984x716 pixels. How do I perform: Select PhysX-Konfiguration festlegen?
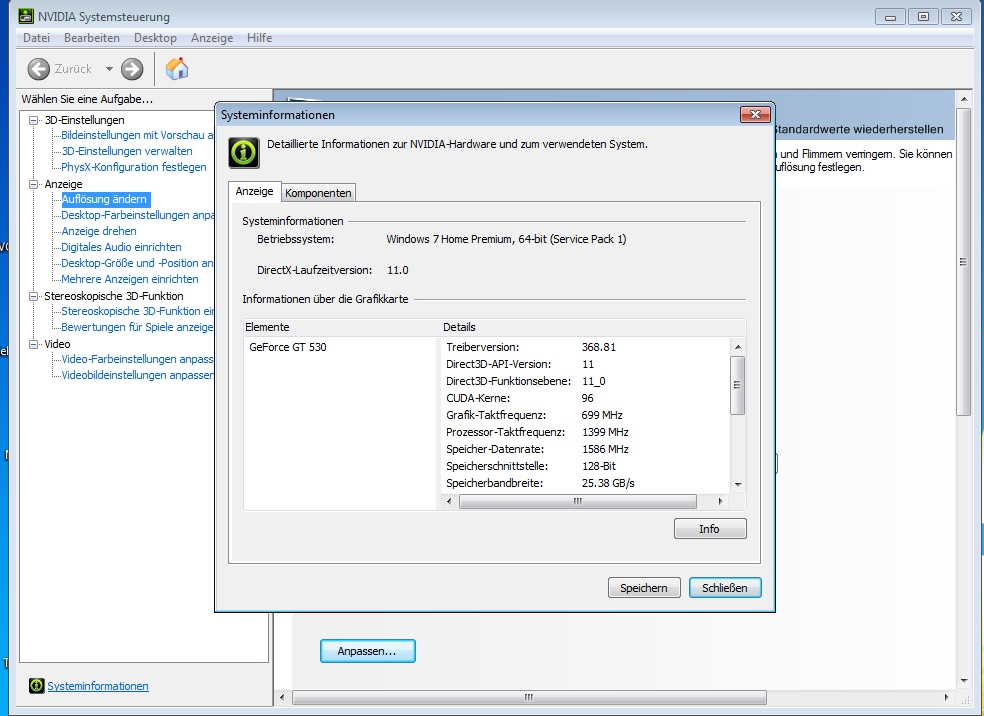point(134,167)
